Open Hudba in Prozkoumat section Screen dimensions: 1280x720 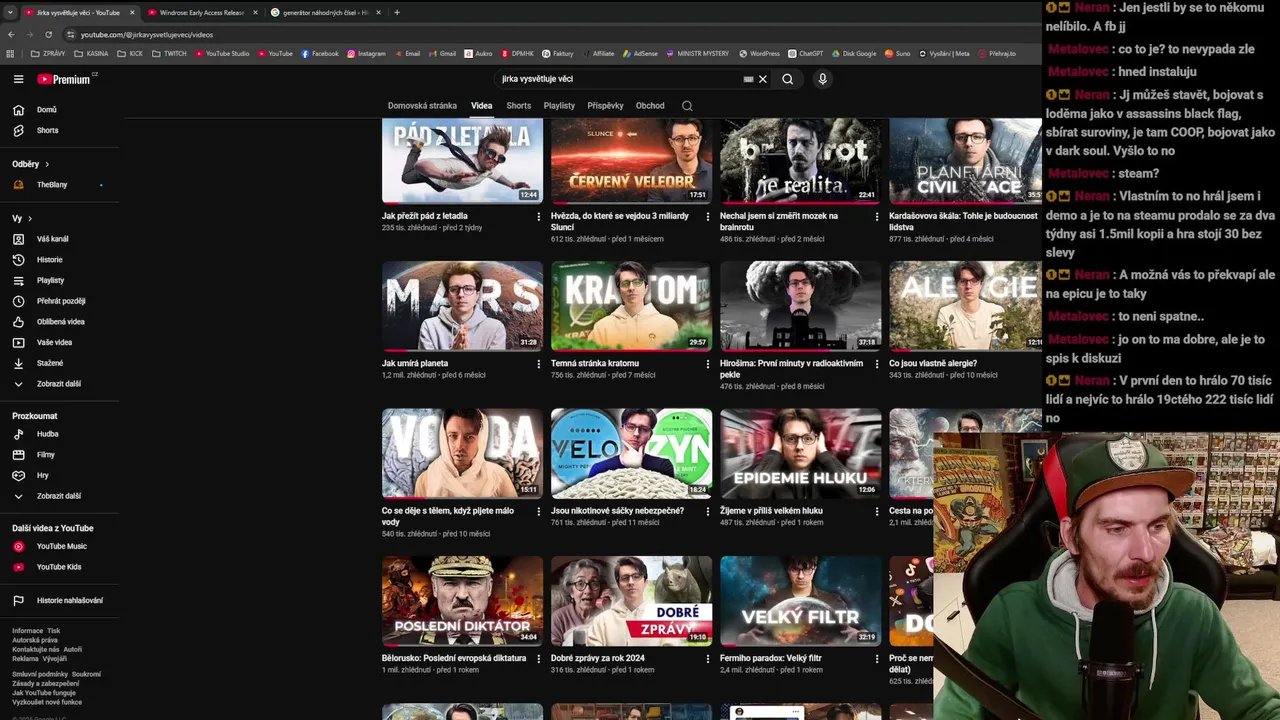[x=47, y=434]
